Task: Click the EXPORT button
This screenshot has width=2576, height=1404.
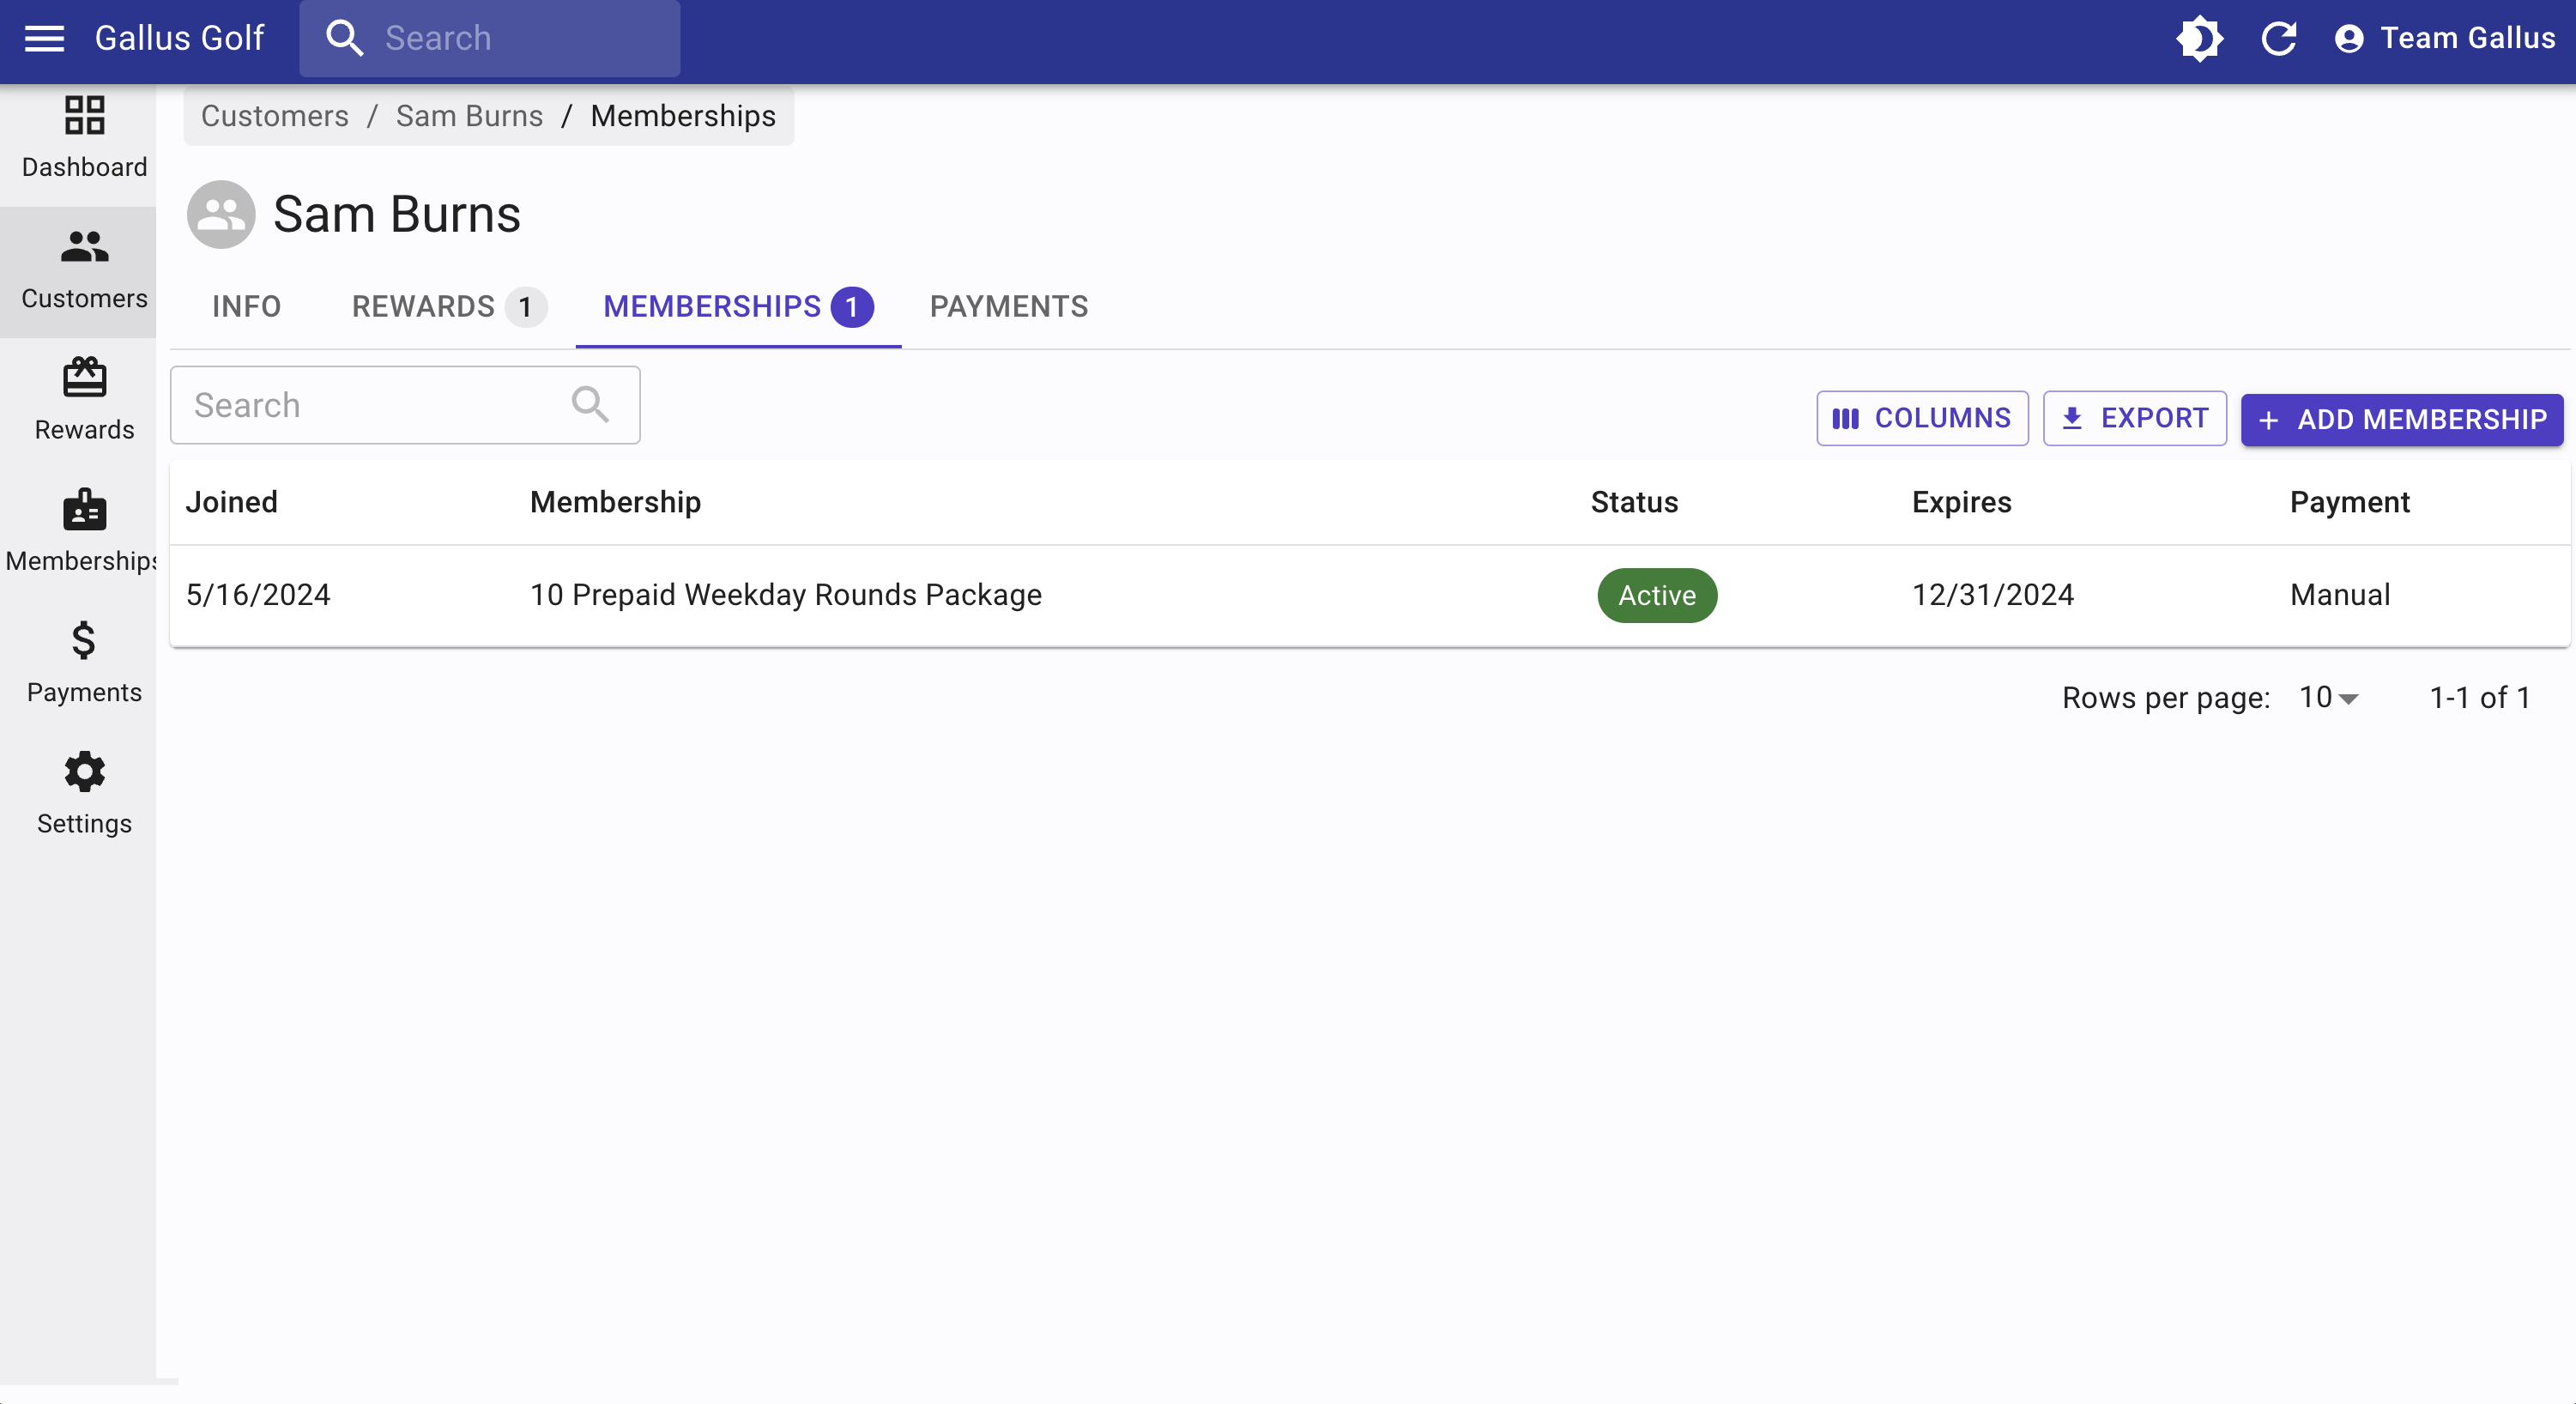Action: [2134, 418]
